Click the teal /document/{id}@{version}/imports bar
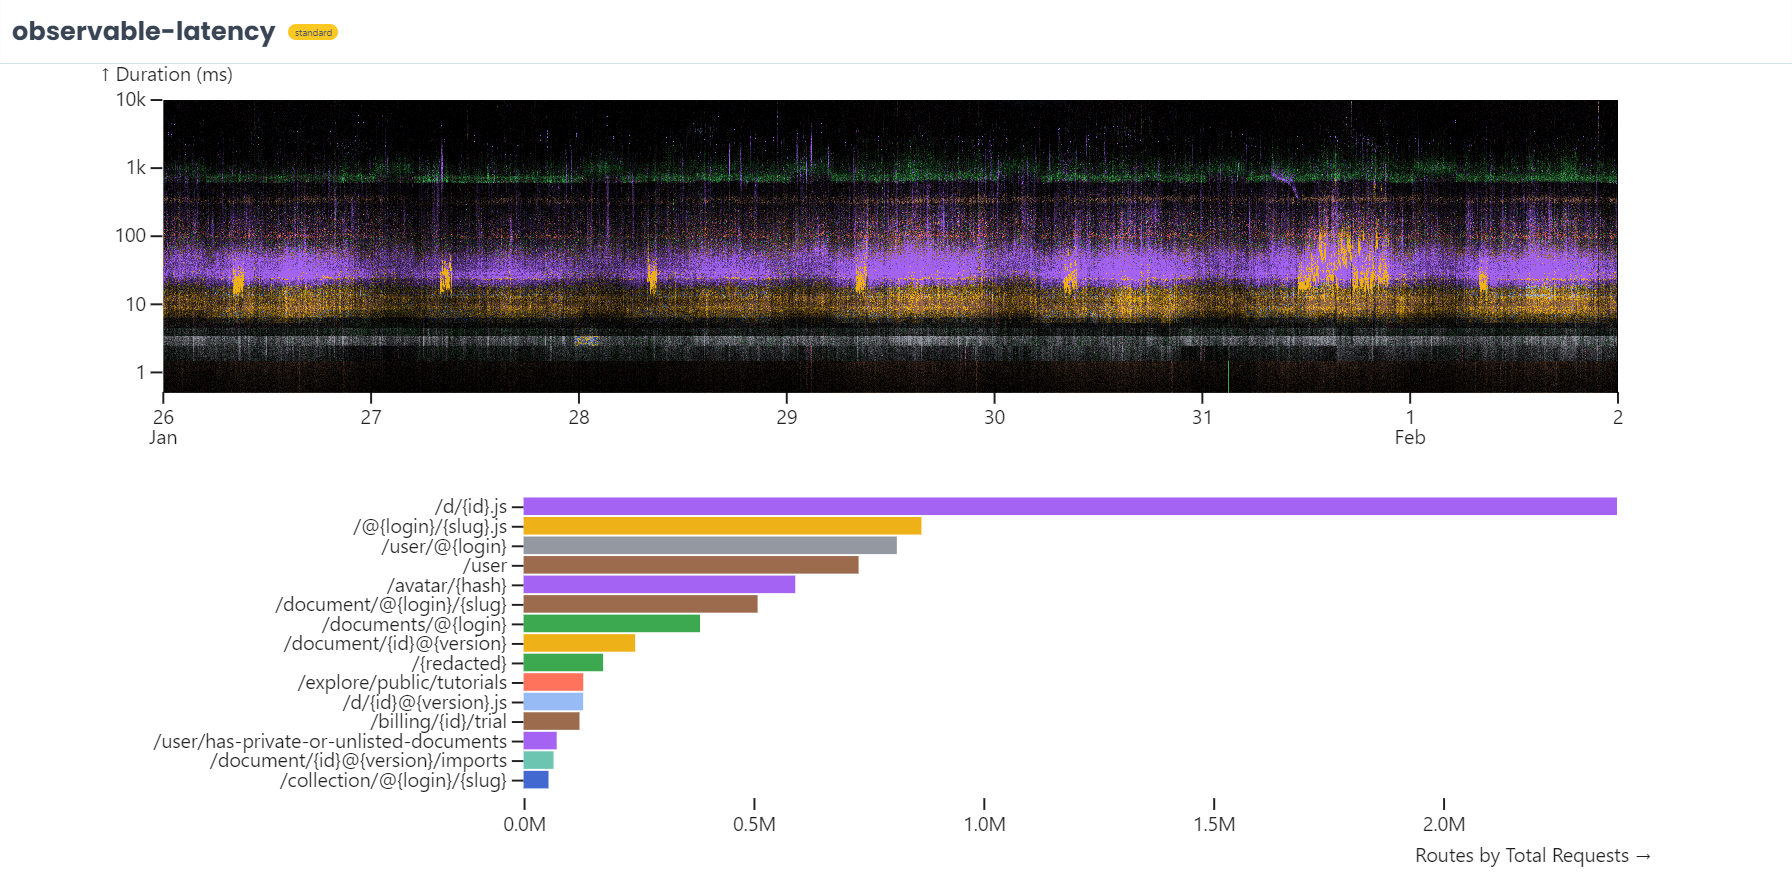1792x884 pixels. click(x=538, y=760)
